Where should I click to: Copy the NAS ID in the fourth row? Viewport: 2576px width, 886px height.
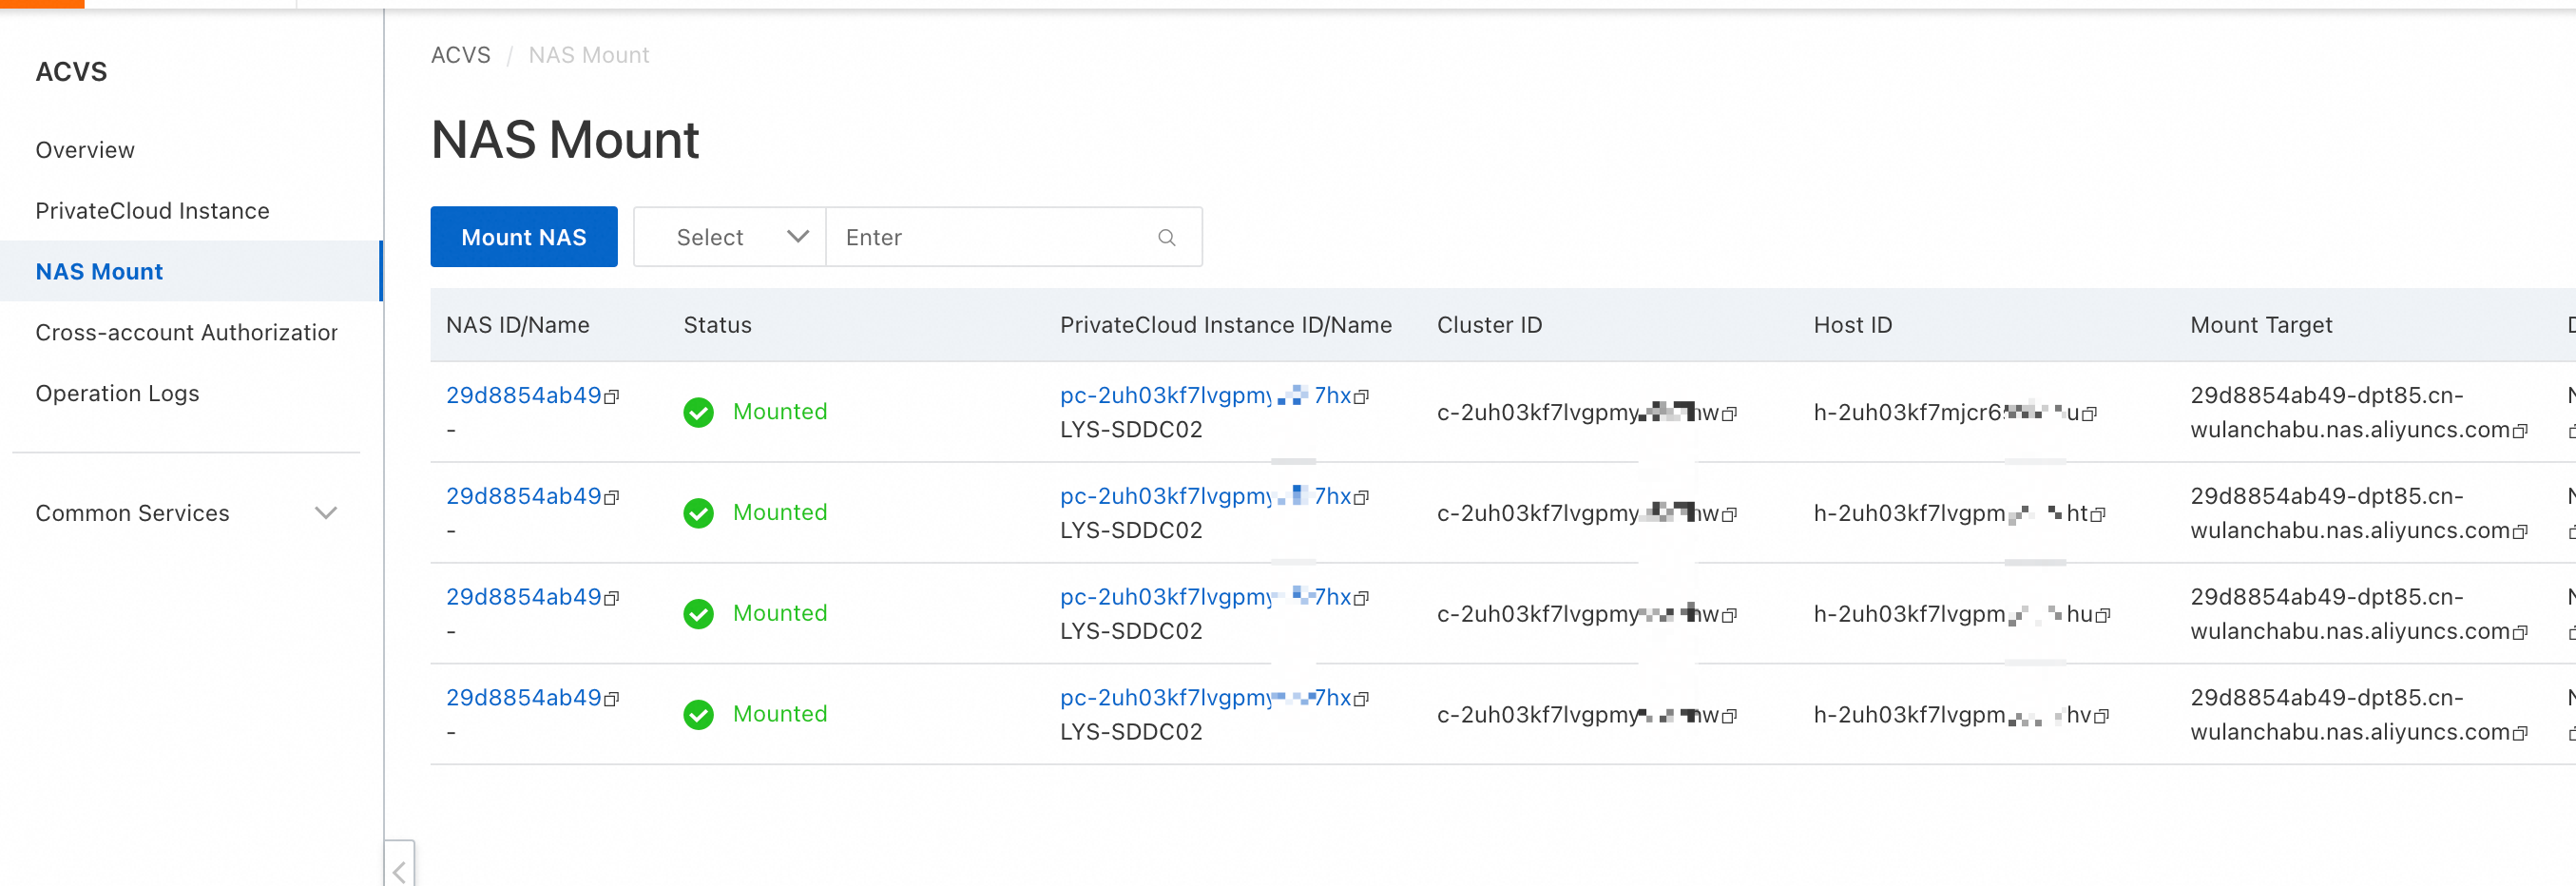[x=611, y=698]
